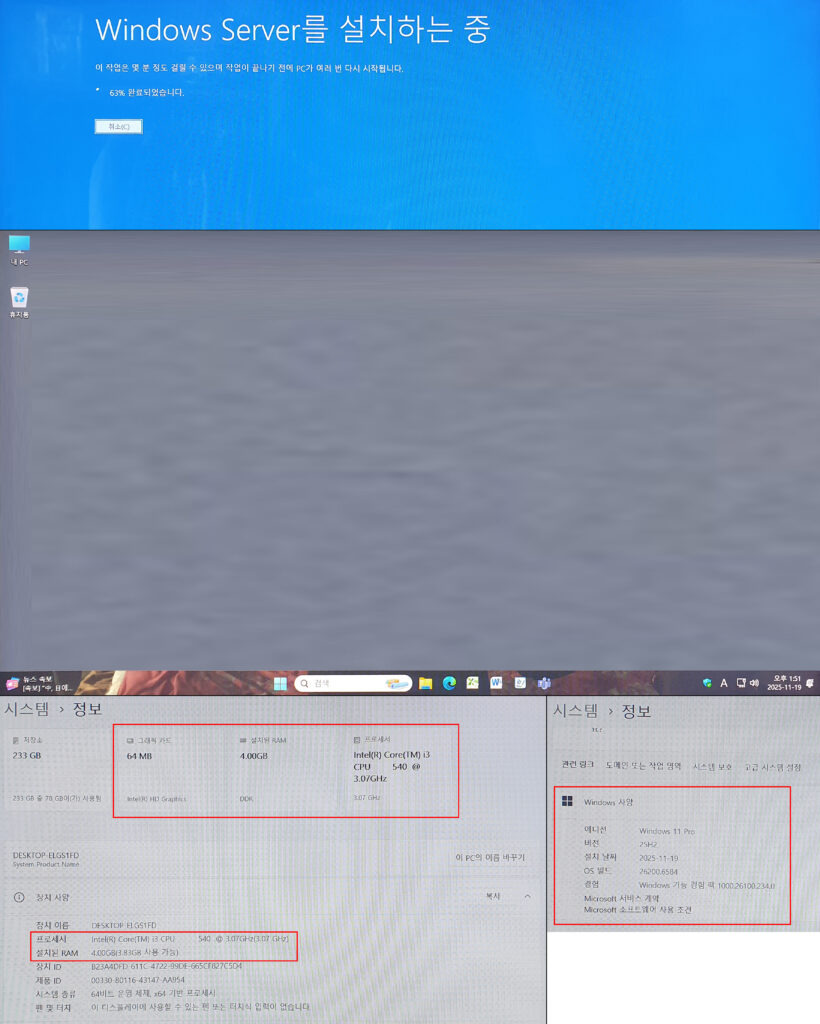Image resolution: width=820 pixels, height=1024 pixels.
Task: Launch Microsoft Edge from the taskbar
Action: point(449,683)
